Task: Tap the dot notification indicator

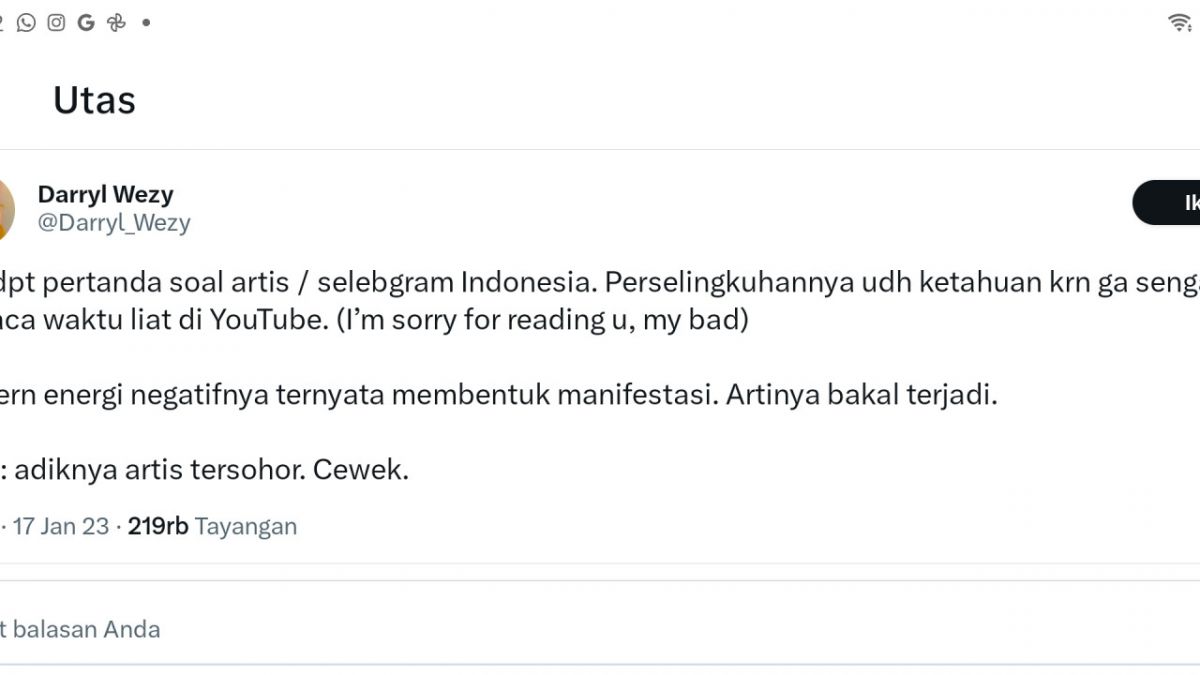Action: (x=147, y=21)
